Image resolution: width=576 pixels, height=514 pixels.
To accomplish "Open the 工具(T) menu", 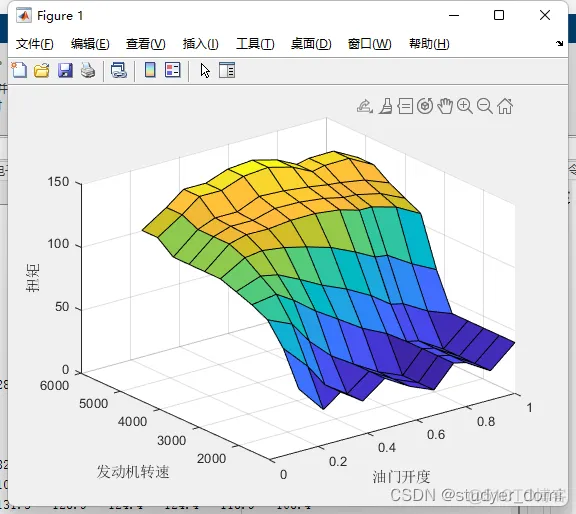I will (255, 44).
